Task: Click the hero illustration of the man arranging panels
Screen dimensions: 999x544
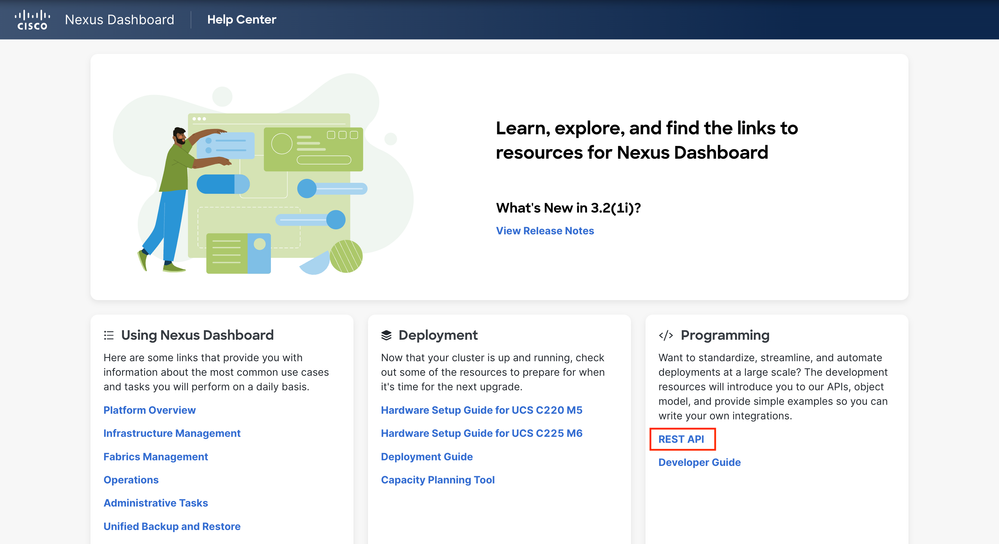Action: (262, 175)
